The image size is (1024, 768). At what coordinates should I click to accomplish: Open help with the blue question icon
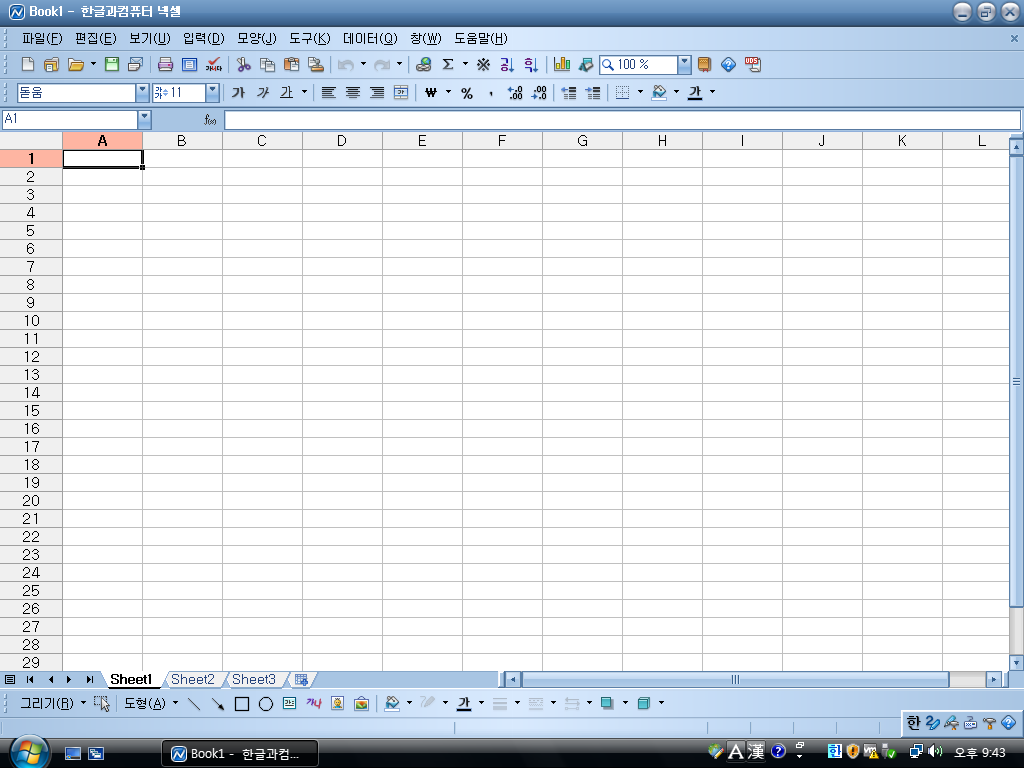point(728,65)
